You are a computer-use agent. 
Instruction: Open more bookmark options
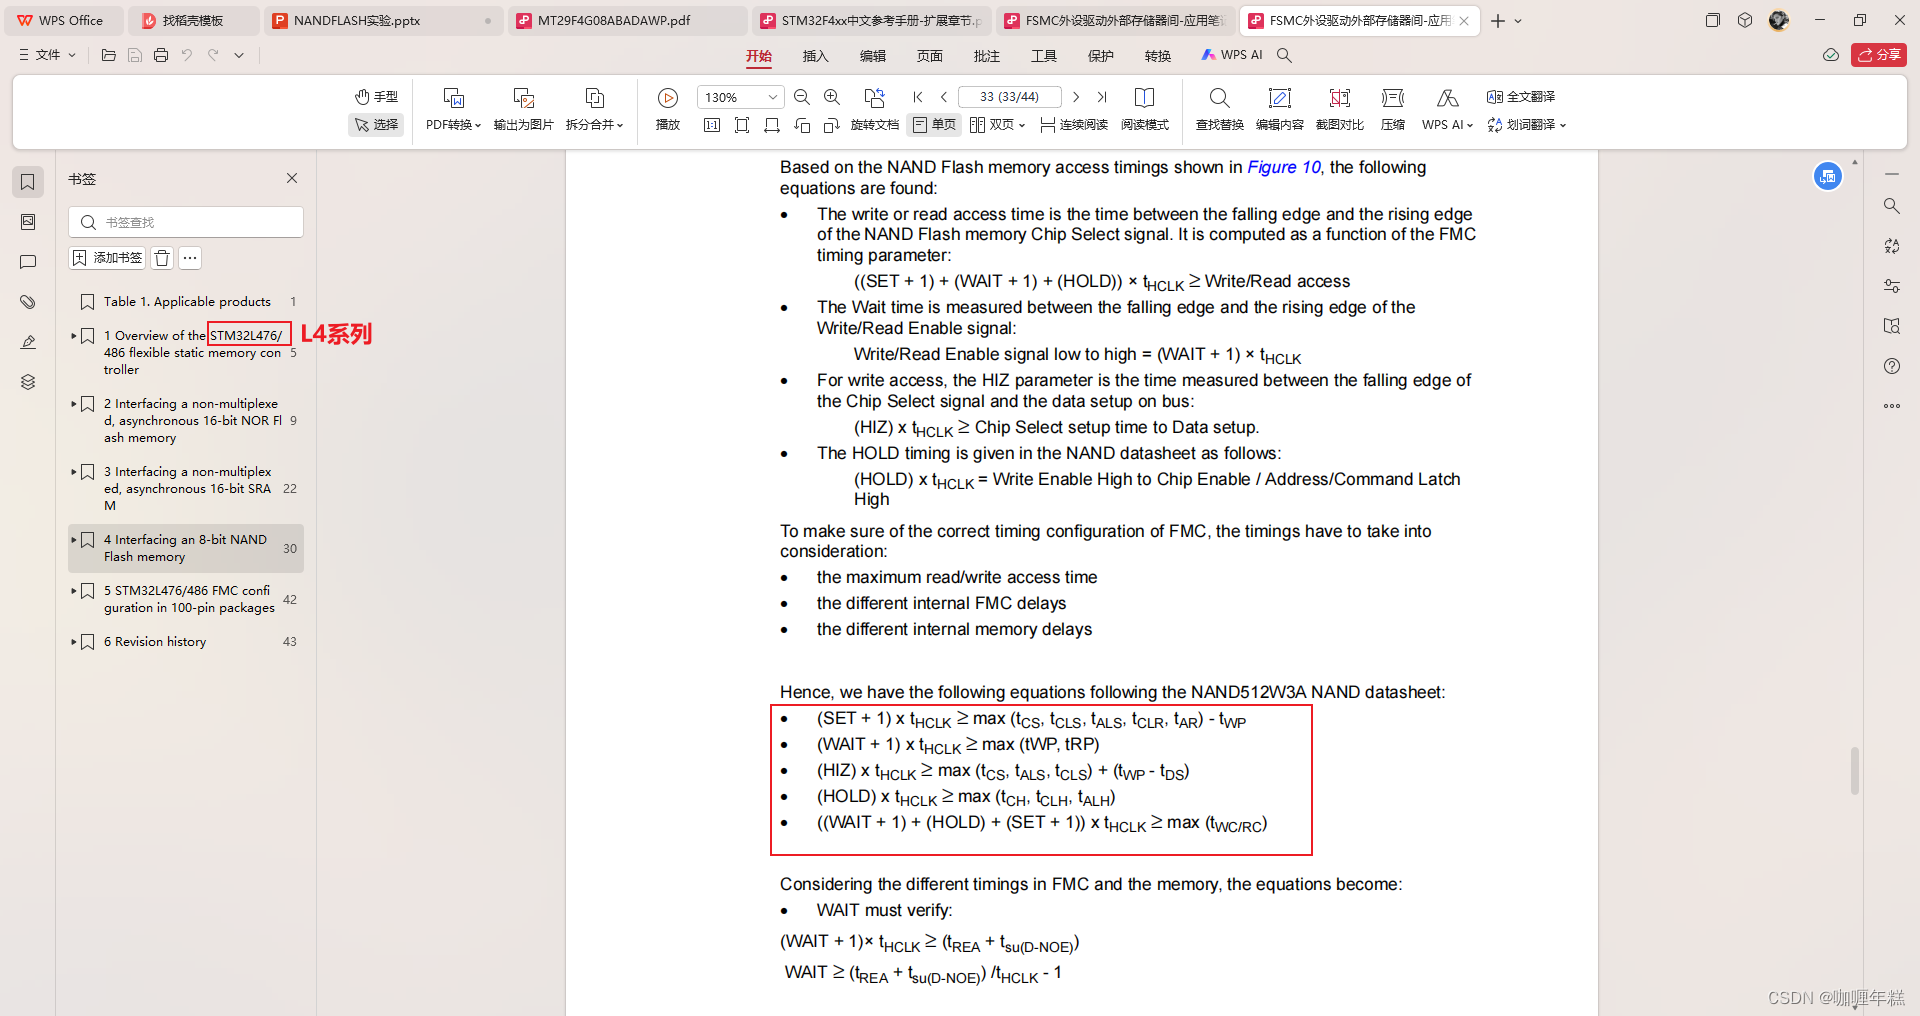tap(190, 258)
